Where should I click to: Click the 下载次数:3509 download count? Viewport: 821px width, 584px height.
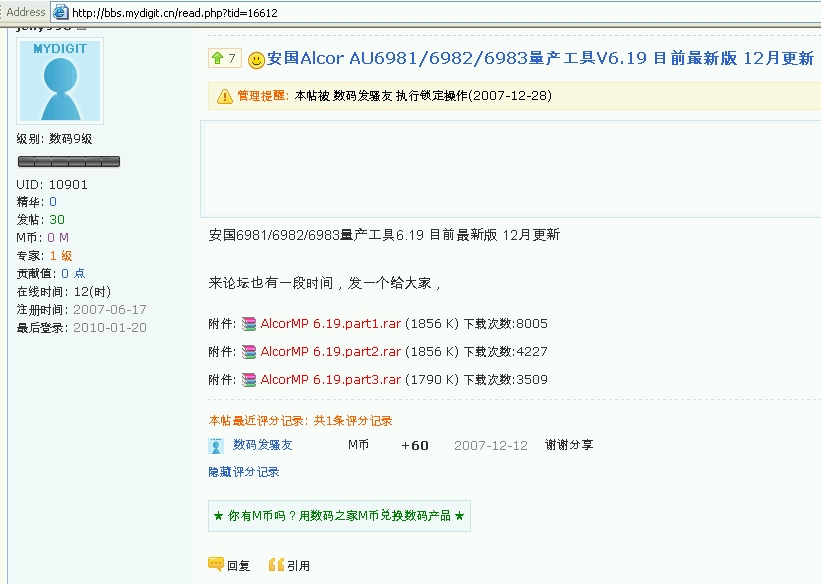point(506,379)
